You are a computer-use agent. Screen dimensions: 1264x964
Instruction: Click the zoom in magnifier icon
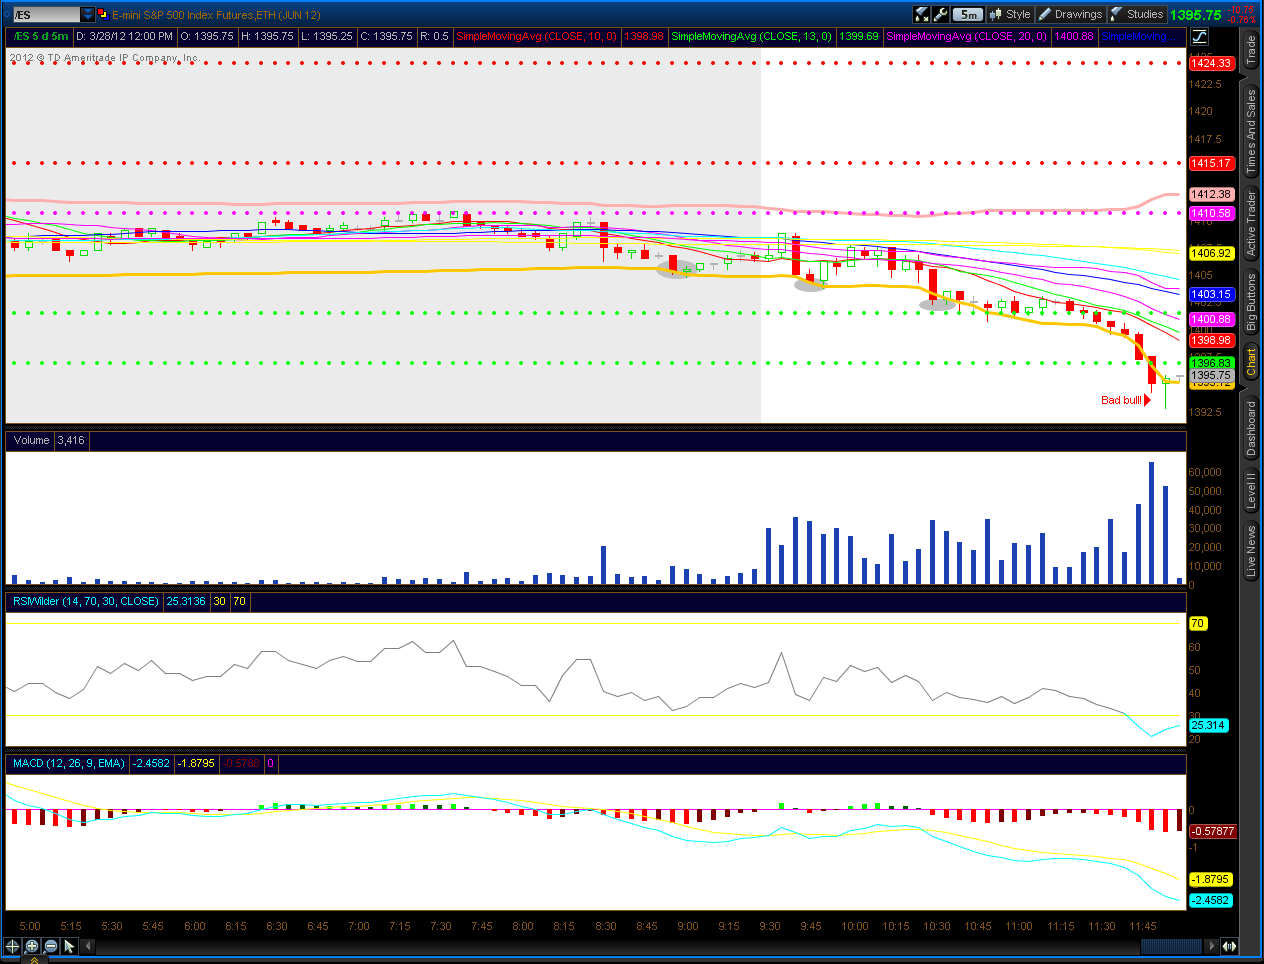point(32,946)
